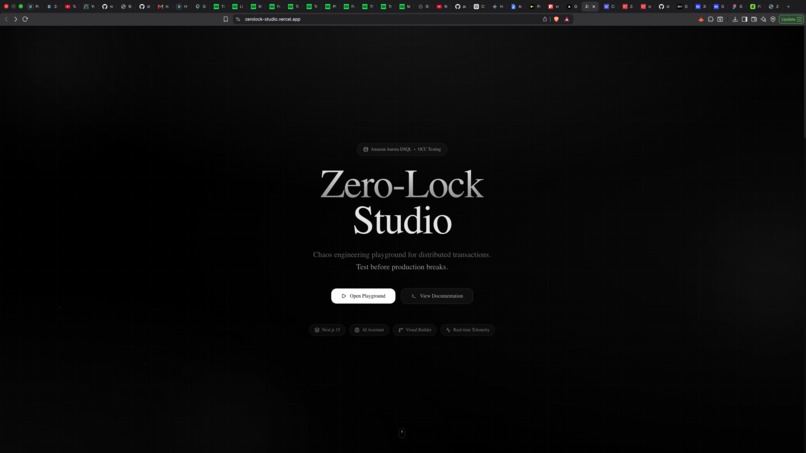Open site info icon left of the URL
This screenshot has height=453, width=806.
(x=238, y=19)
